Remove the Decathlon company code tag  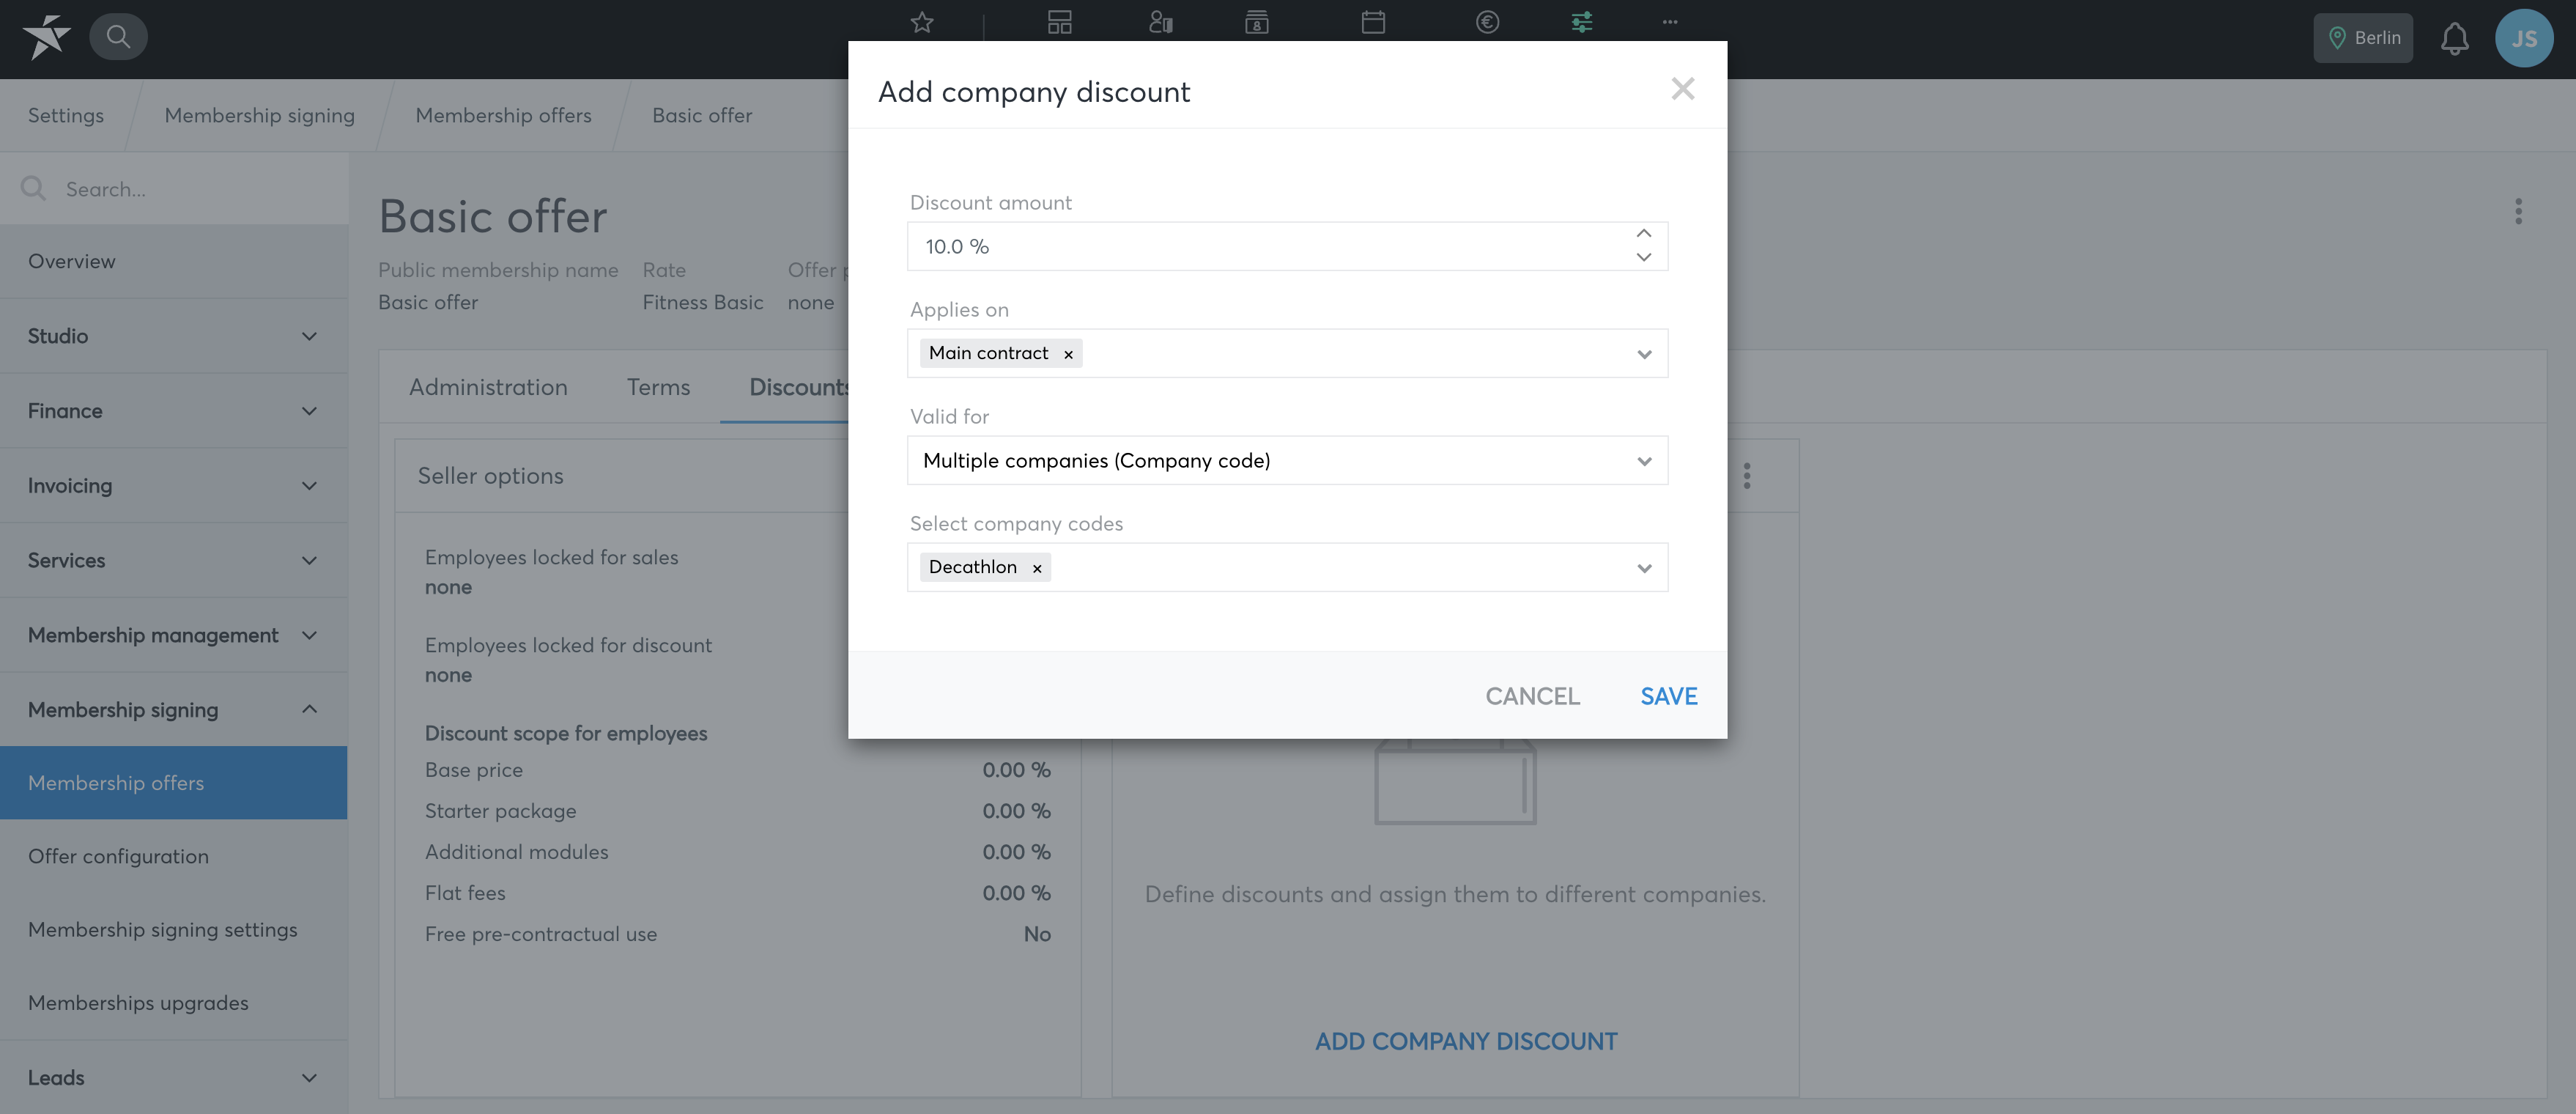point(1037,568)
